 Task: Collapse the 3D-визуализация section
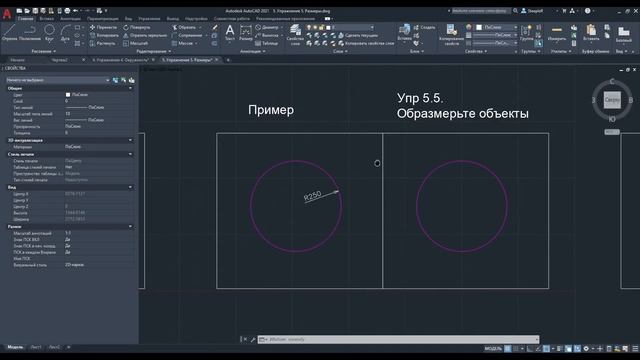130,140
